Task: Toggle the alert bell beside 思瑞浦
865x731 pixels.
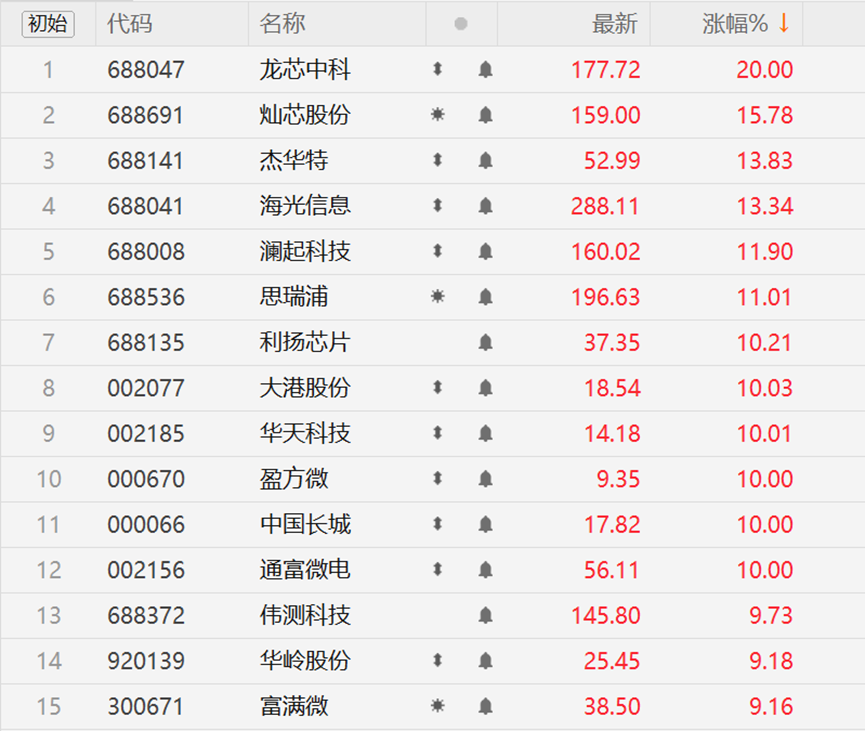Action: (x=485, y=297)
